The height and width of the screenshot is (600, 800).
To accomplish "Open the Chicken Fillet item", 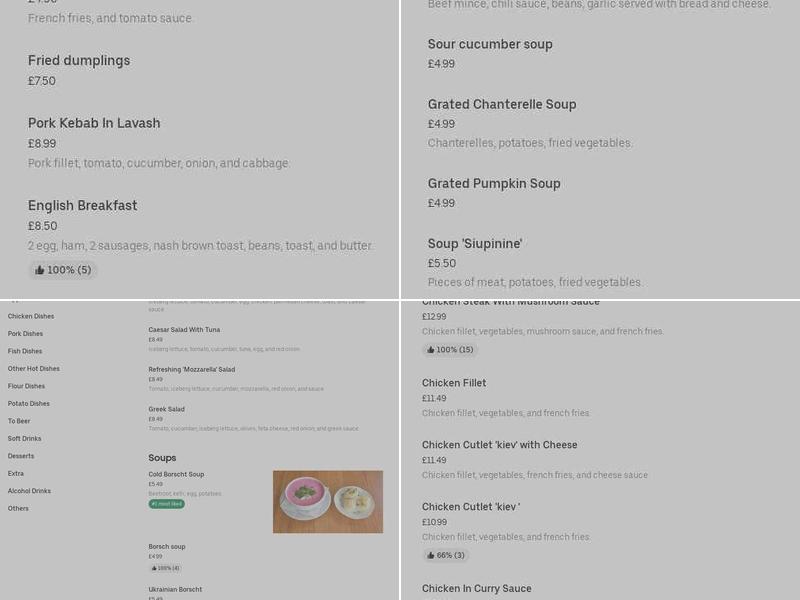I will pyautogui.click(x=456, y=382).
